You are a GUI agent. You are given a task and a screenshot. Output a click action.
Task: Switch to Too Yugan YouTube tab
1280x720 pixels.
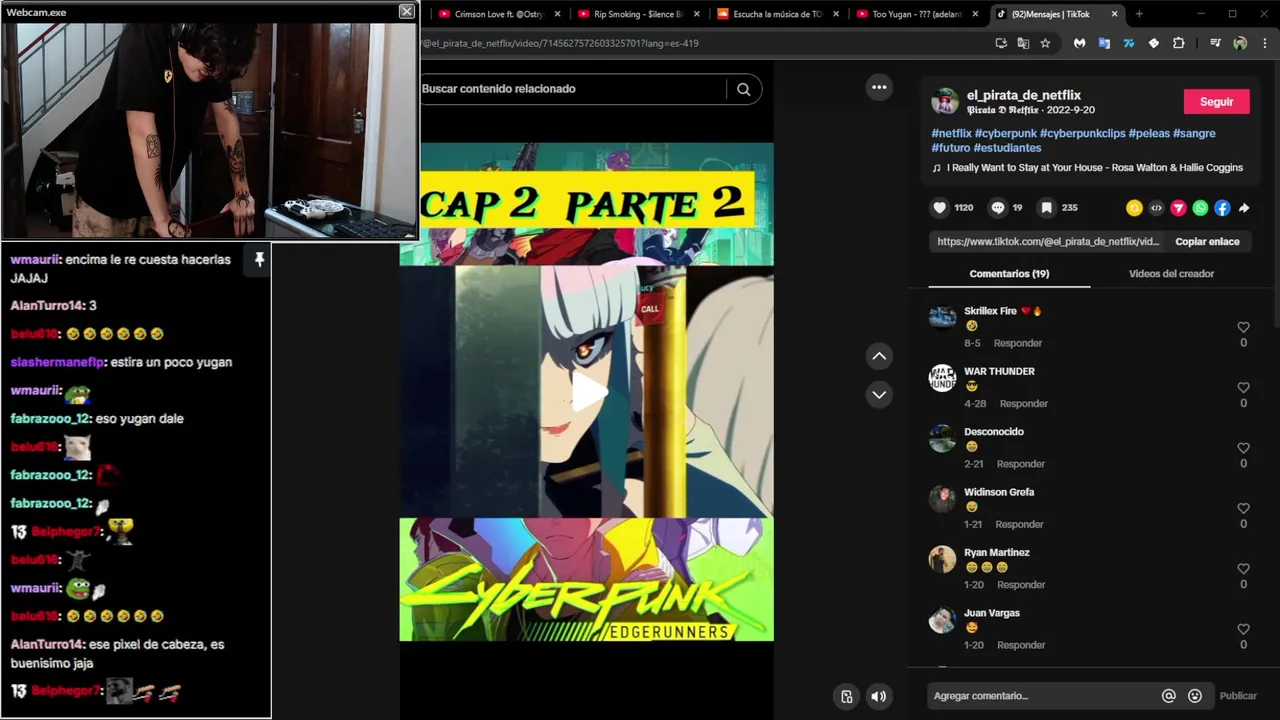916,14
